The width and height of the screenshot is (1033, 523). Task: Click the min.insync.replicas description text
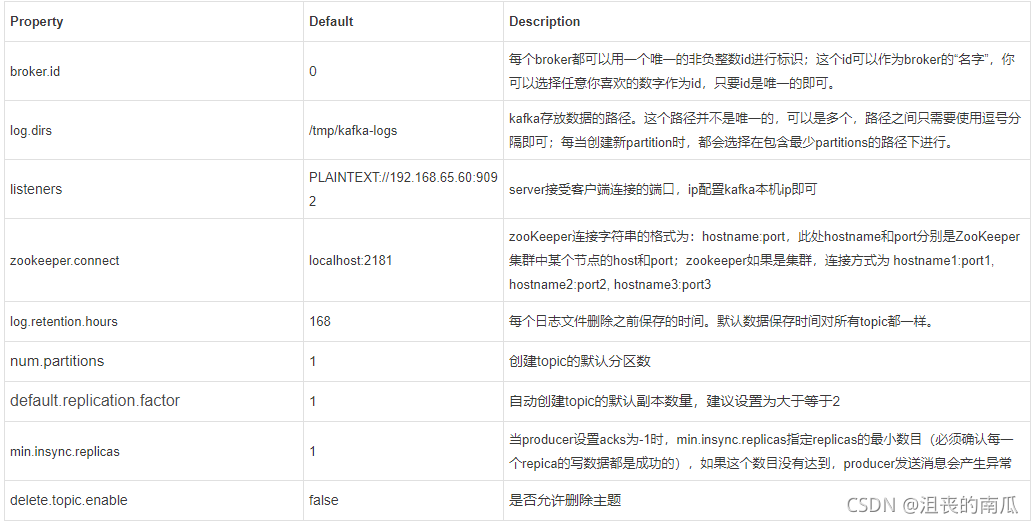click(762, 451)
